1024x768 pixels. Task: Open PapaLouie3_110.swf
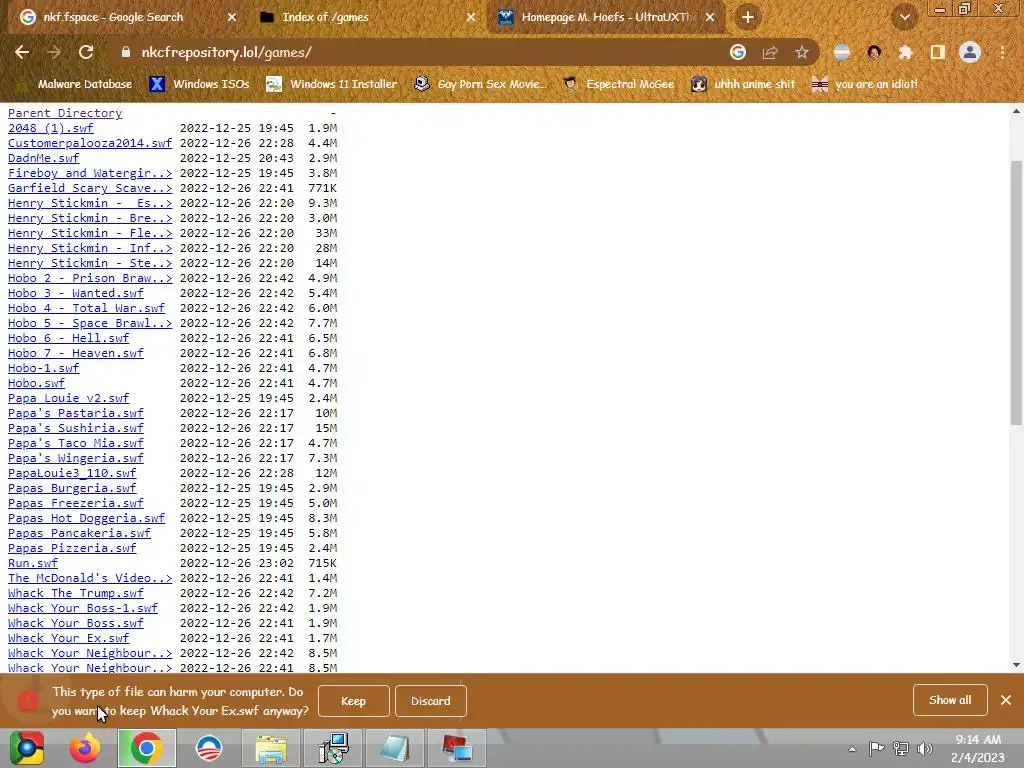72,473
